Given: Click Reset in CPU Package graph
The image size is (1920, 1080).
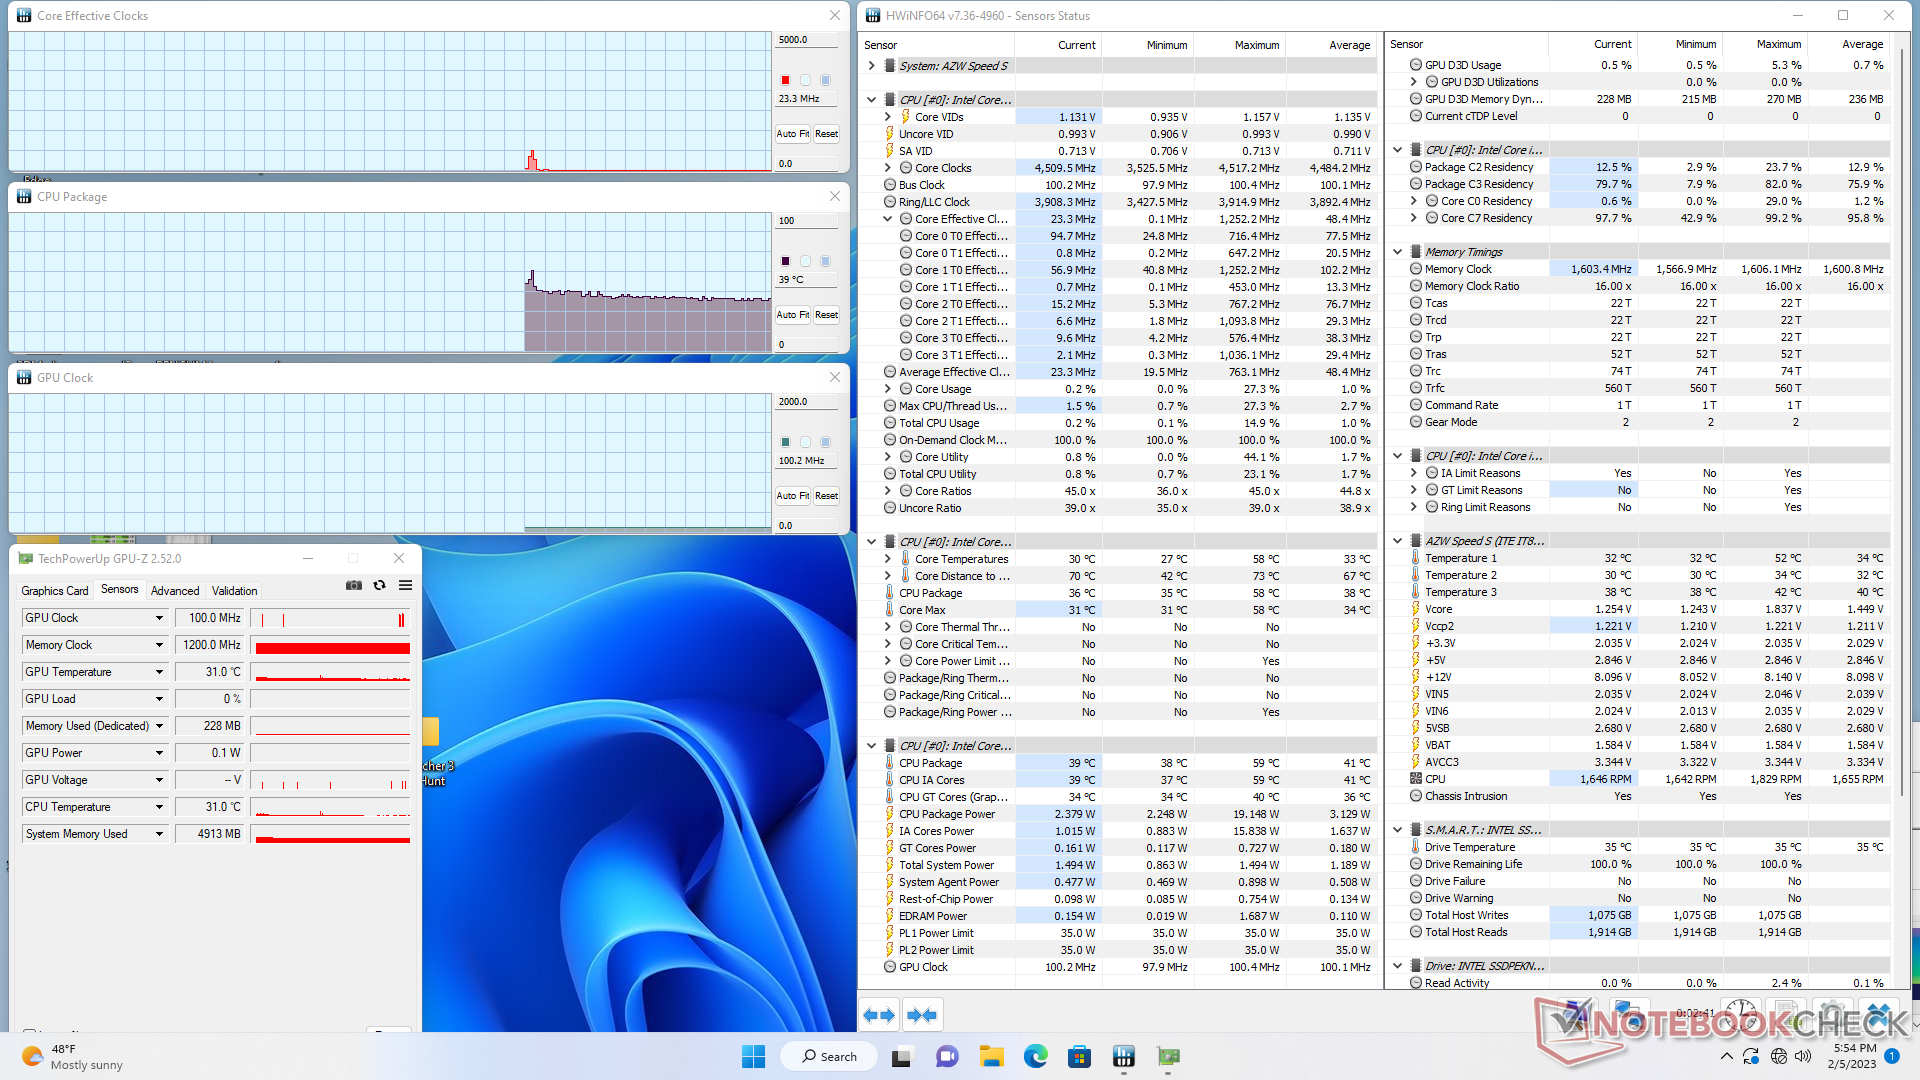Looking at the screenshot, I should coord(826,315).
